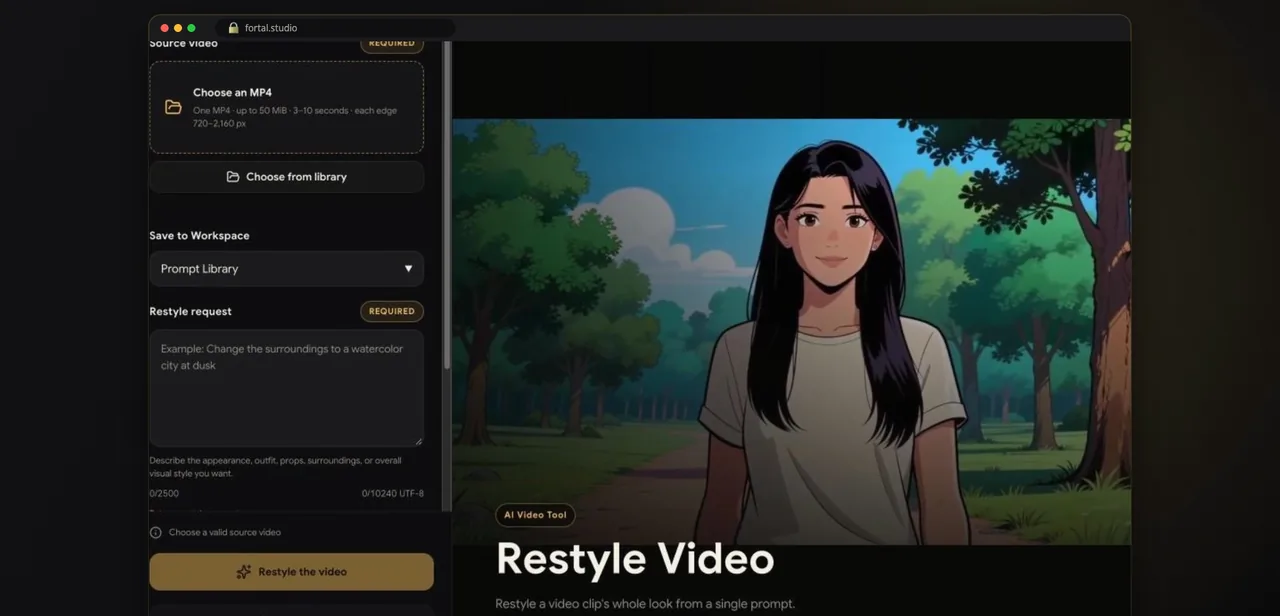This screenshot has width=1280, height=616.
Task: Open the Prompt Library workspace dropdown
Action: (286, 269)
